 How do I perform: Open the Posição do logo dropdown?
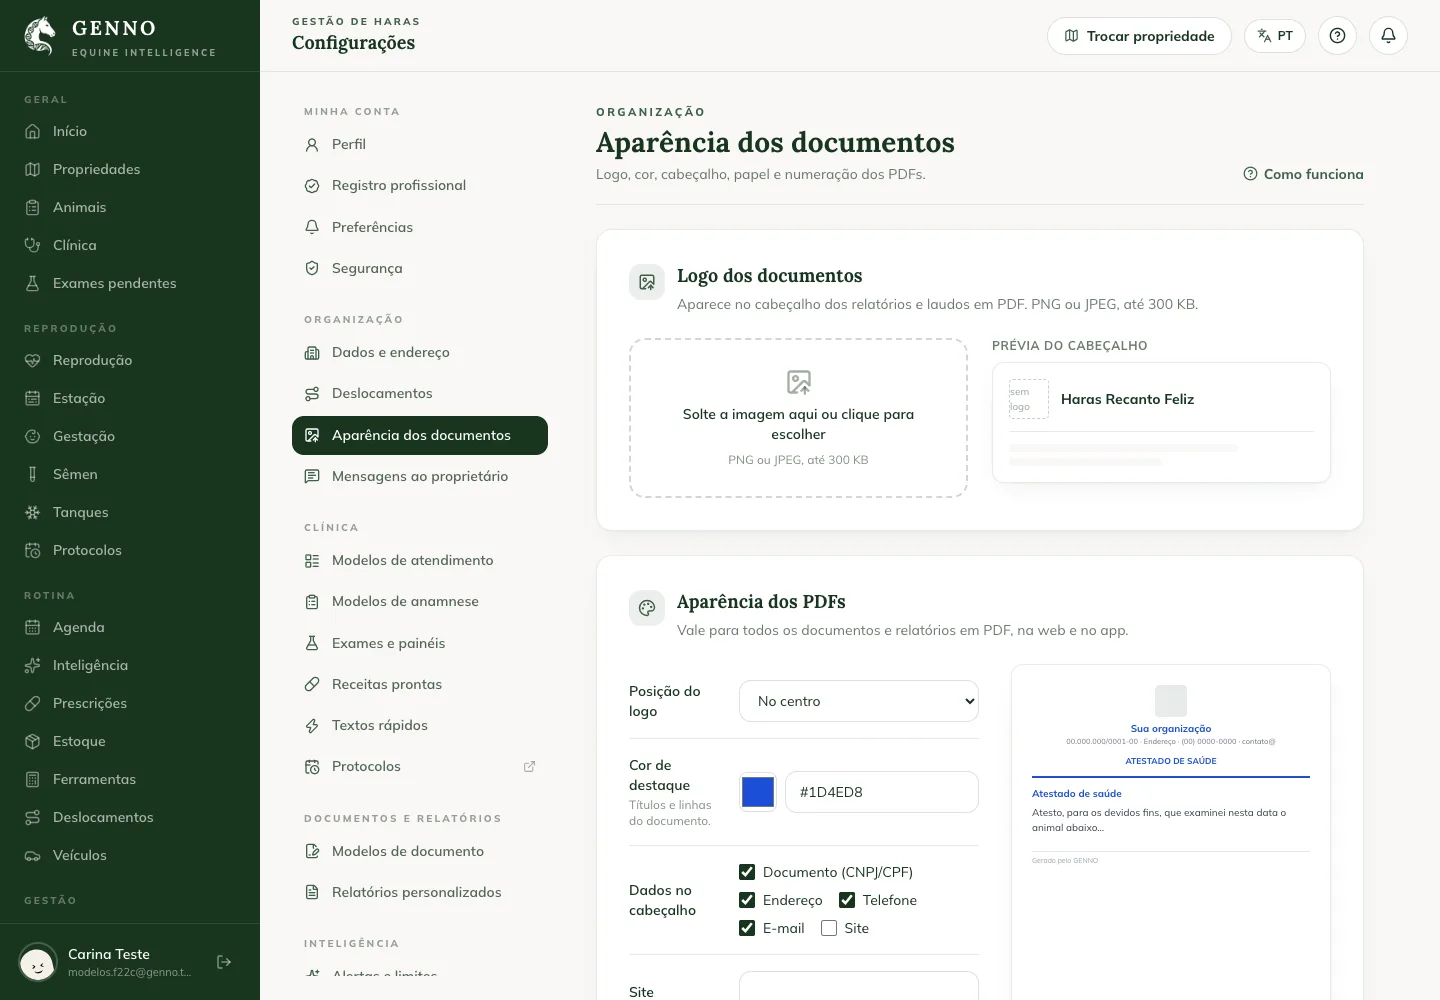pos(859,701)
